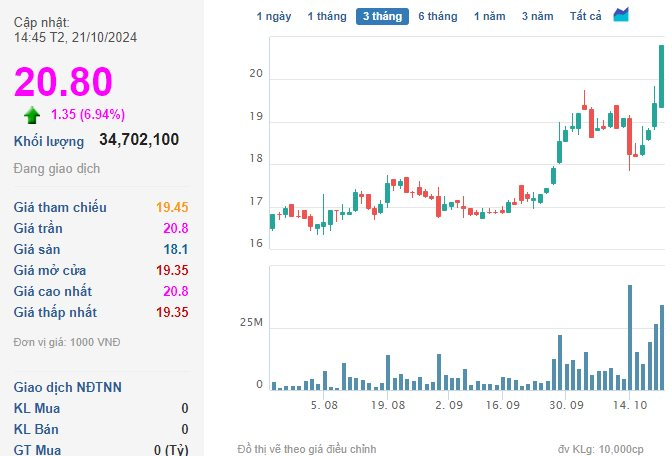Switch chart to 1 ngày range
The height and width of the screenshot is (456, 672).
tap(274, 16)
